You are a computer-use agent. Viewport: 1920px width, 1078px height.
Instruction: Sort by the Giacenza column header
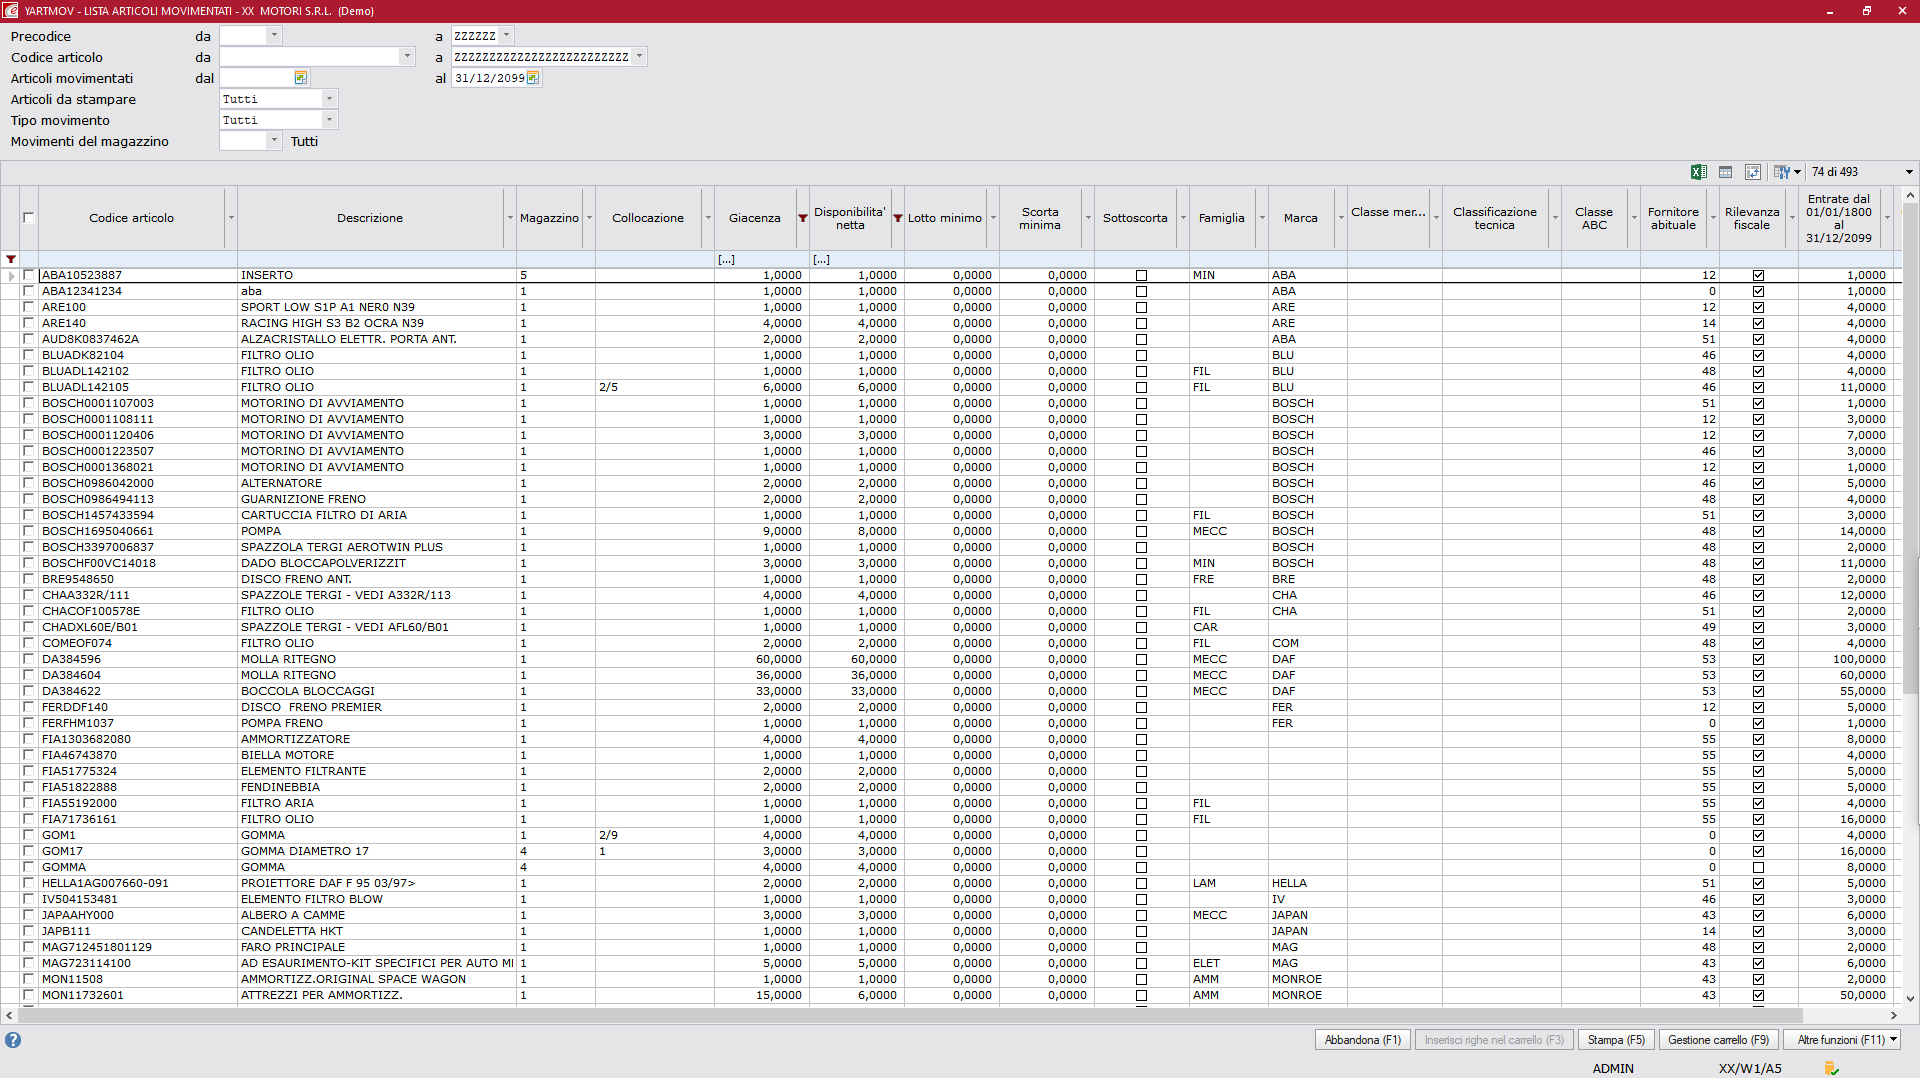[x=754, y=218]
